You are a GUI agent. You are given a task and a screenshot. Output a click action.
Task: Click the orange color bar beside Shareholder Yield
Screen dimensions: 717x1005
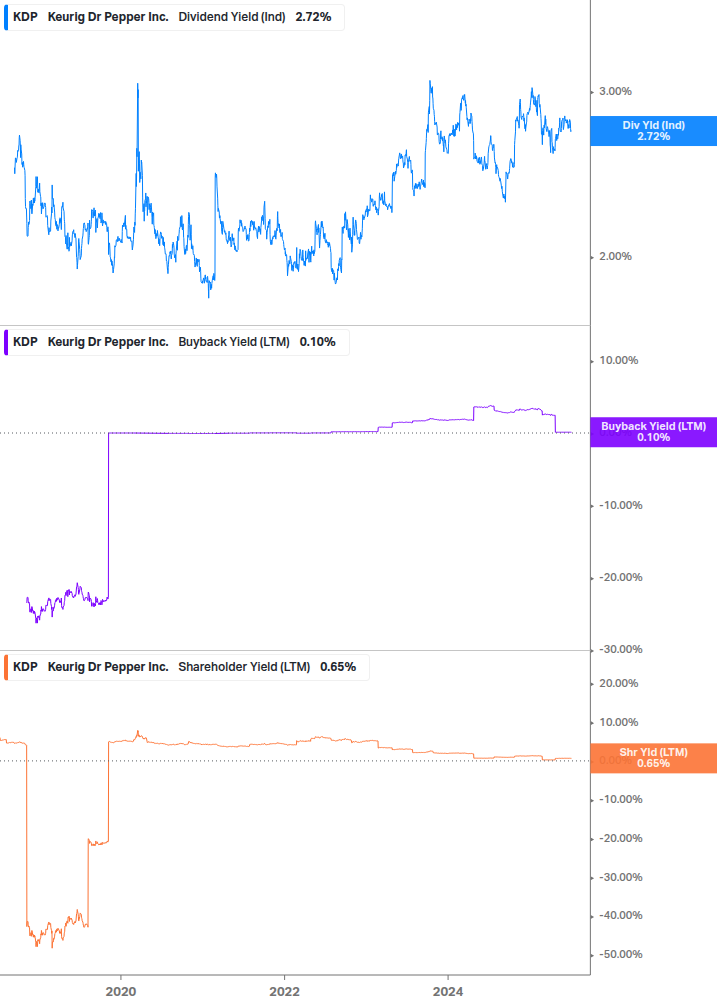click(x=6, y=667)
